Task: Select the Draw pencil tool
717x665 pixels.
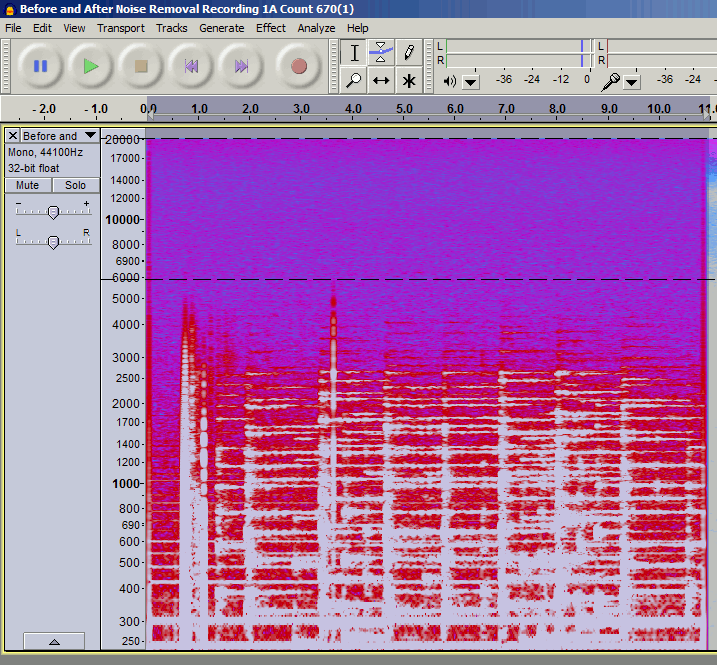Action: (x=409, y=53)
